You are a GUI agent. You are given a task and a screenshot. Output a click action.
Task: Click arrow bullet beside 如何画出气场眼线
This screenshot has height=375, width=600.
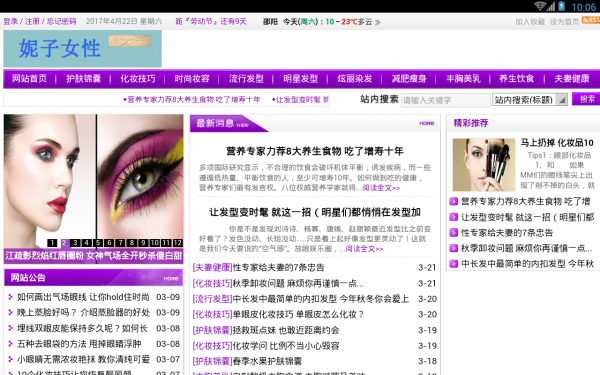[x=10, y=297]
